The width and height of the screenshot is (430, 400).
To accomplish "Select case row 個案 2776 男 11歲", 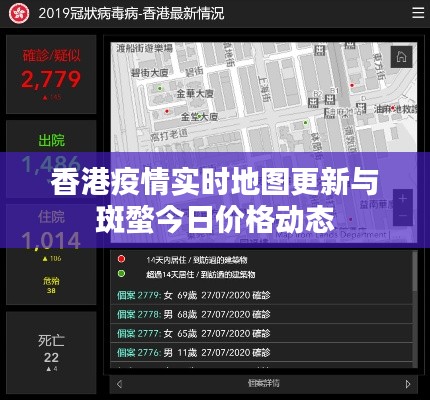I will coord(262,352).
